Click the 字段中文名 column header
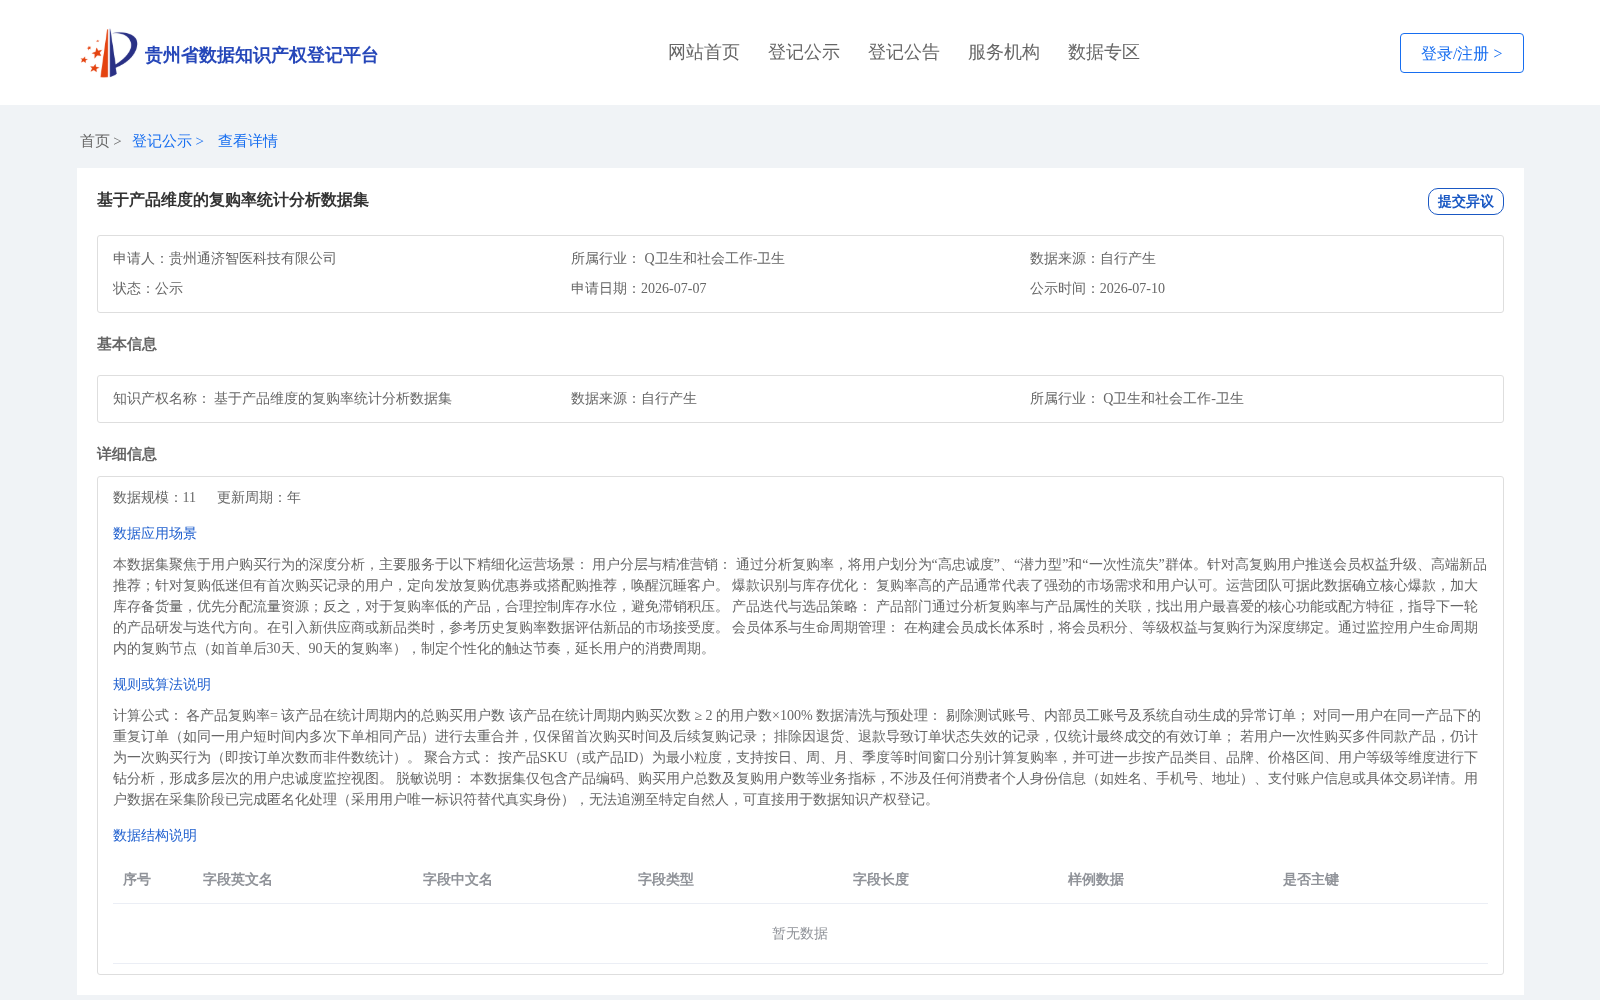The width and height of the screenshot is (1600, 1000). 458,879
